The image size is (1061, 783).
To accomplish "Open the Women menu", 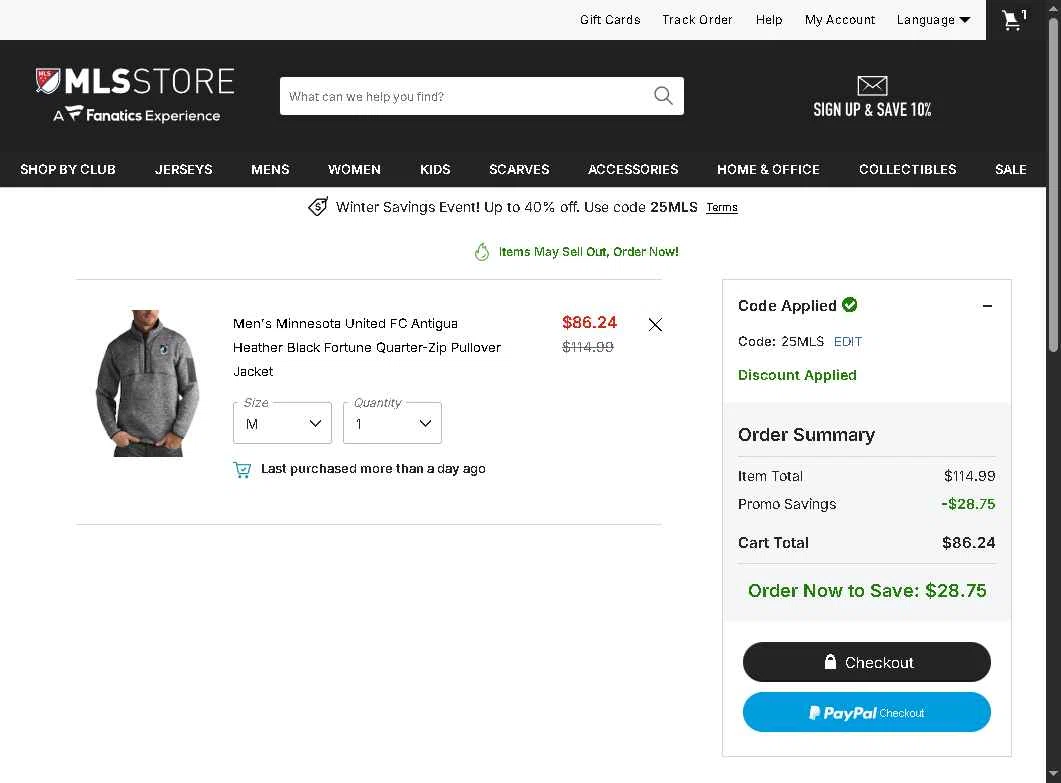I will (354, 169).
